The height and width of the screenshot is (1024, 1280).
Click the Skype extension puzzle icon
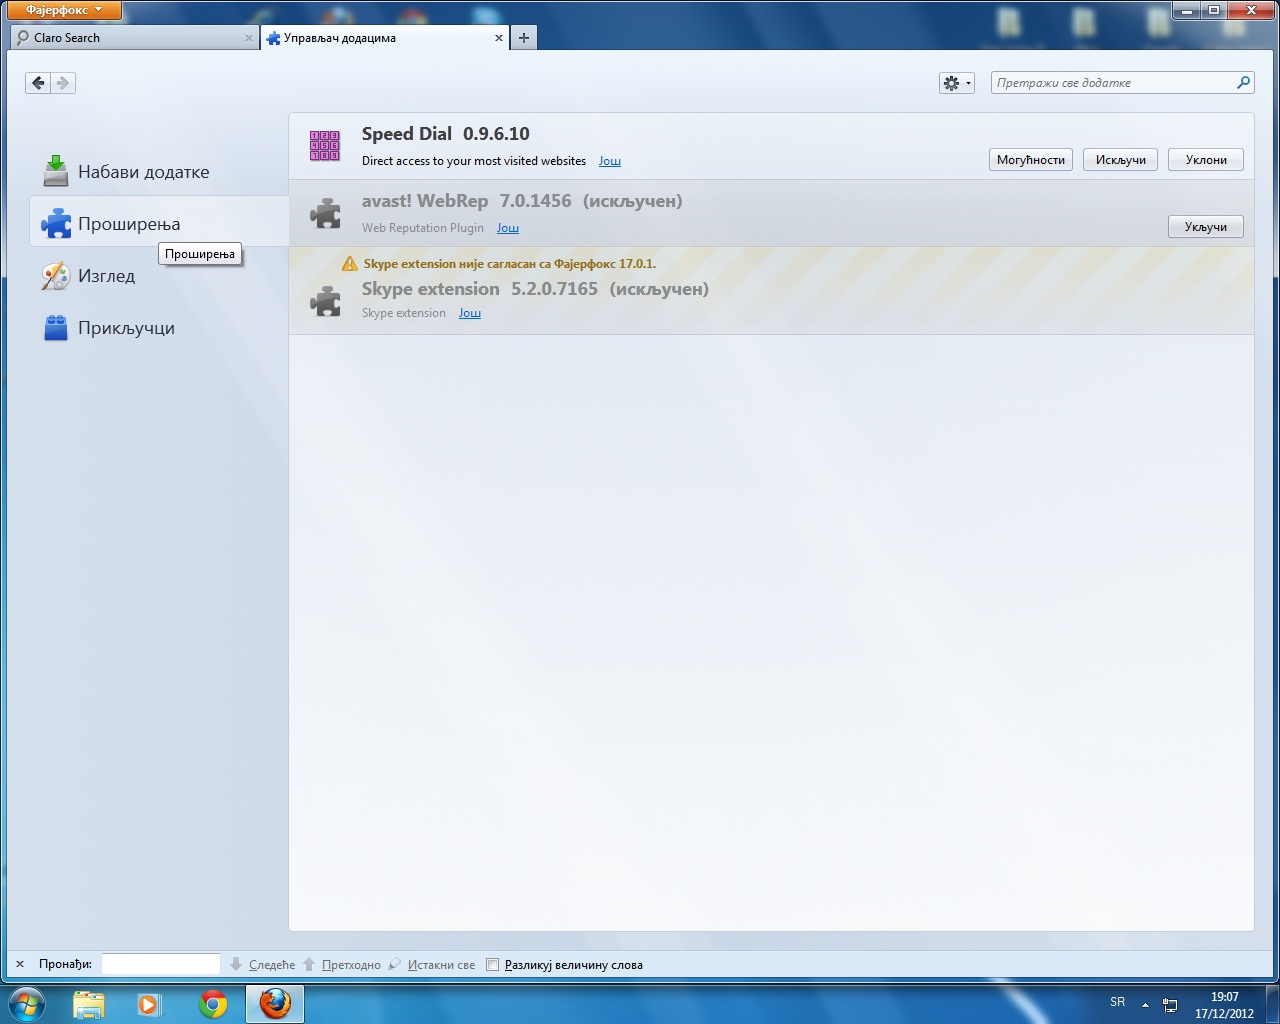pyautogui.click(x=325, y=300)
